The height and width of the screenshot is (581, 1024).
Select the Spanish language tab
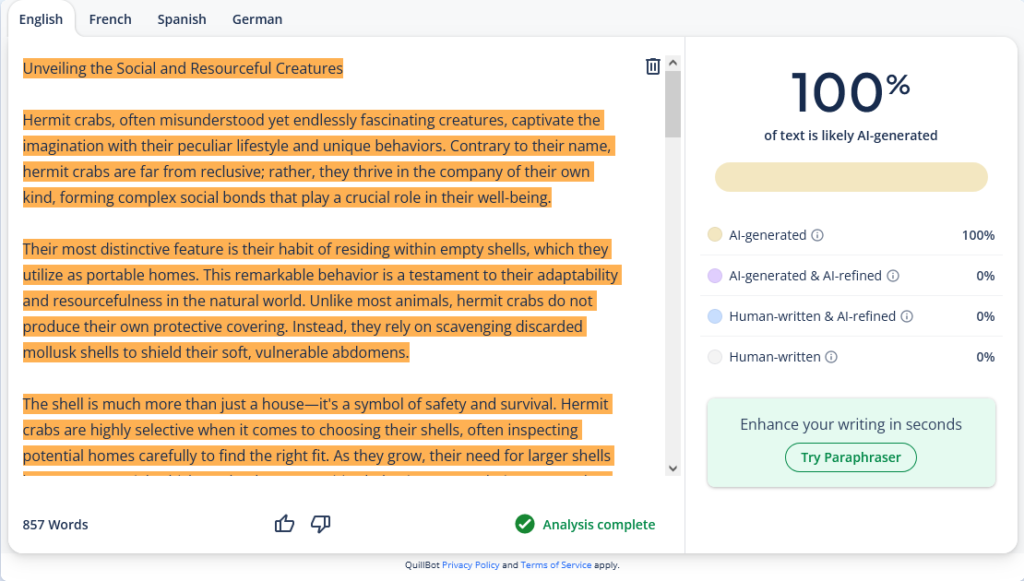coord(181,19)
